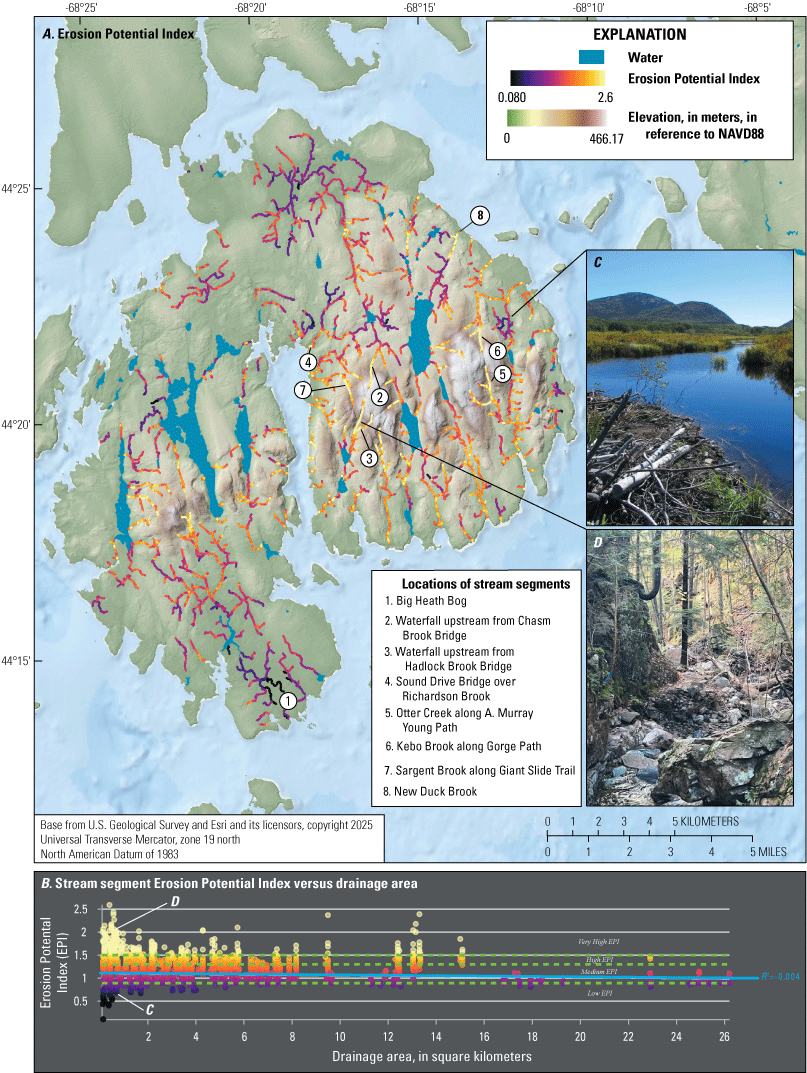Select circled marker 4 on the map
This screenshot has height=1073, width=807.
coord(309,362)
